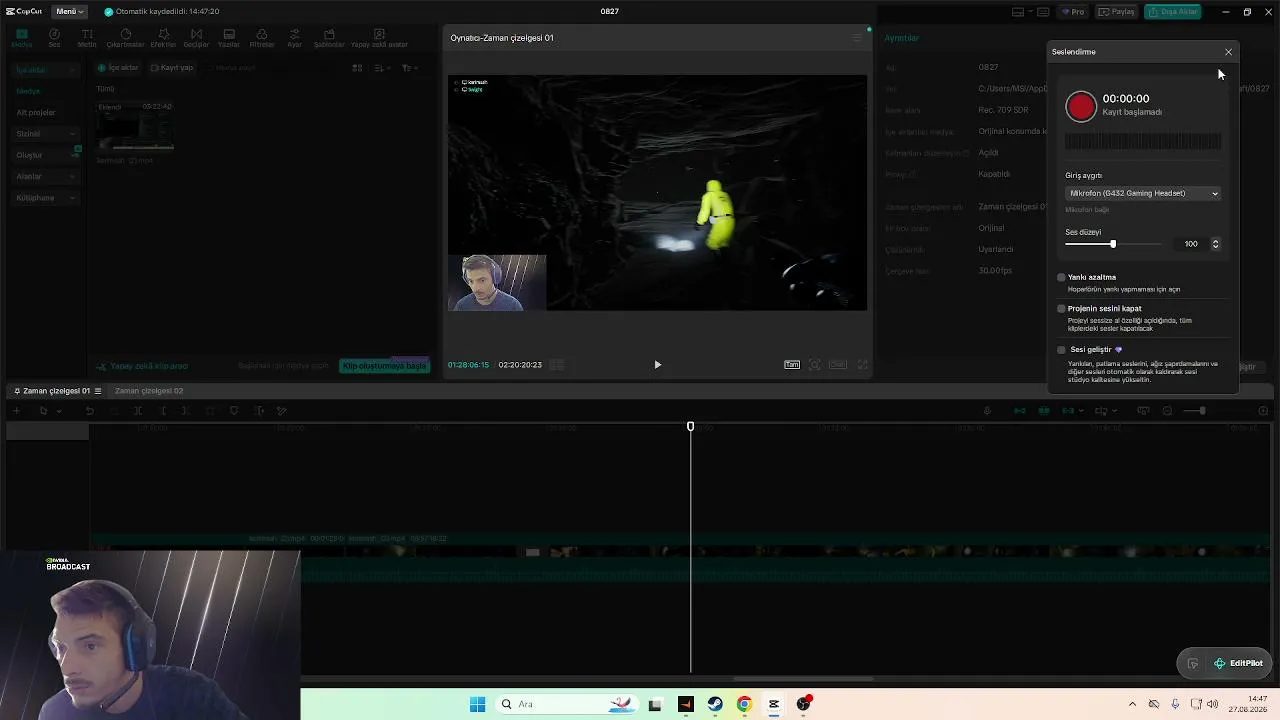Select Medya in the left sidebar list
The image size is (1280, 720).
(28, 91)
